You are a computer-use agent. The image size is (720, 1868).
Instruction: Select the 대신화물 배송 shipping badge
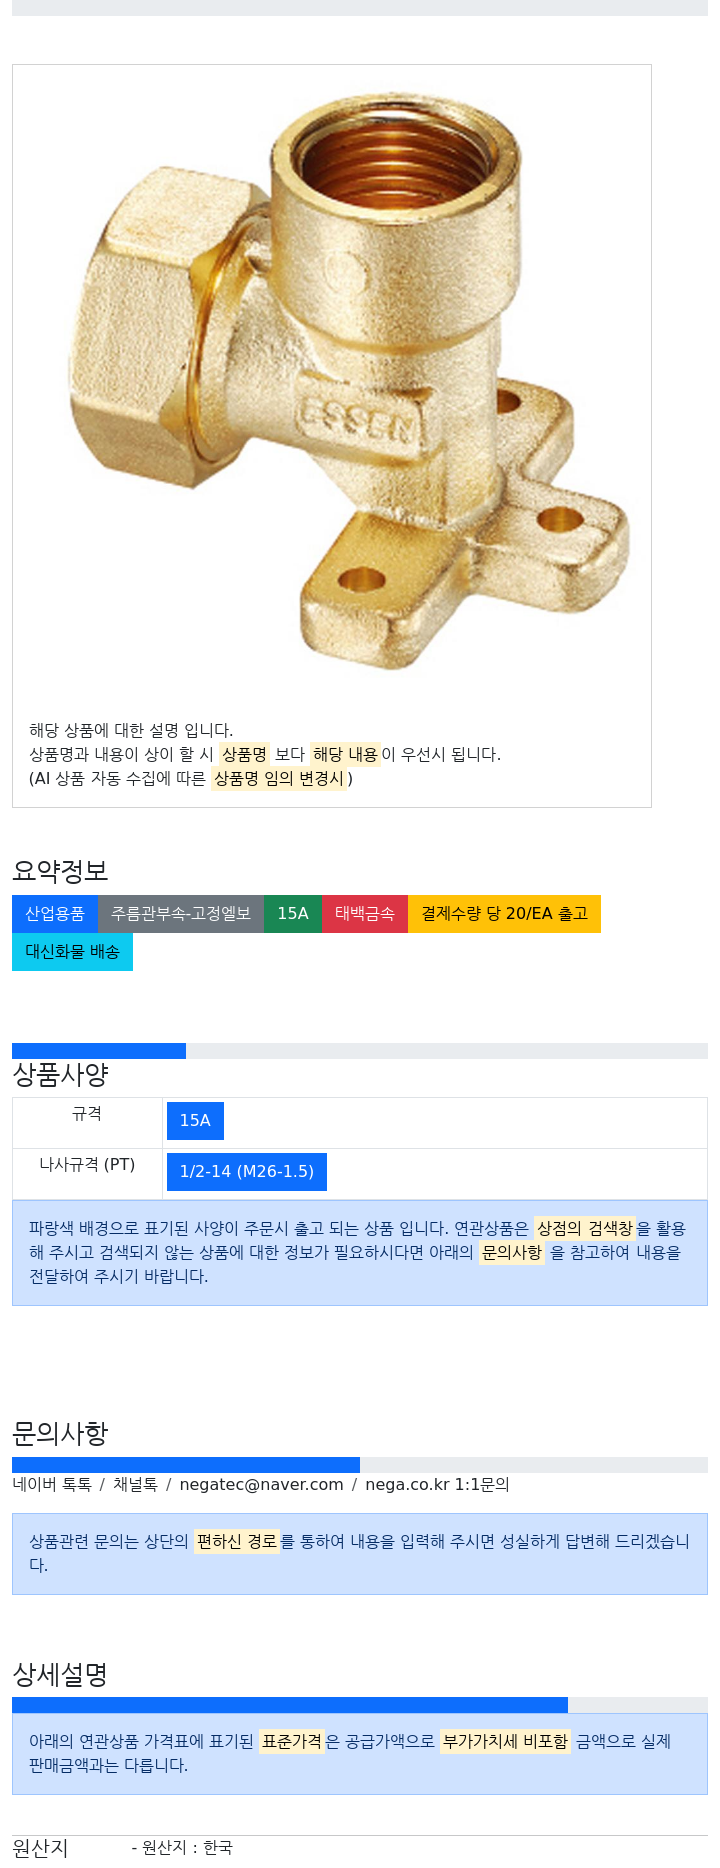click(72, 952)
